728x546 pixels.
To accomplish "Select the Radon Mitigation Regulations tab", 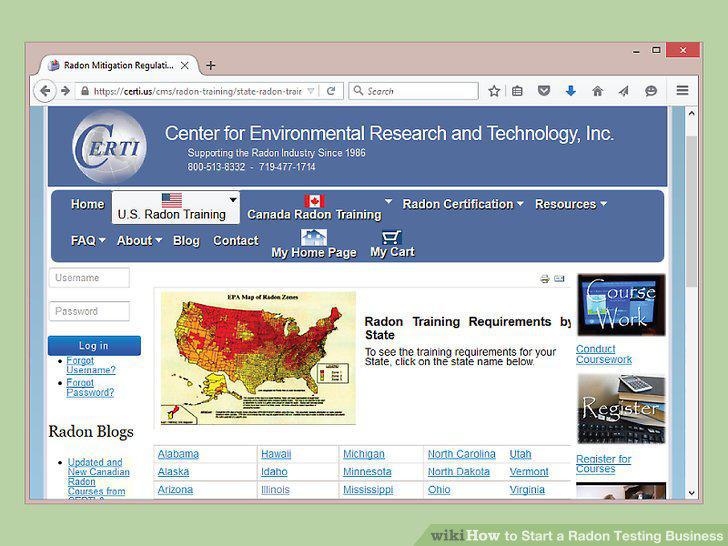I will (x=118, y=65).
